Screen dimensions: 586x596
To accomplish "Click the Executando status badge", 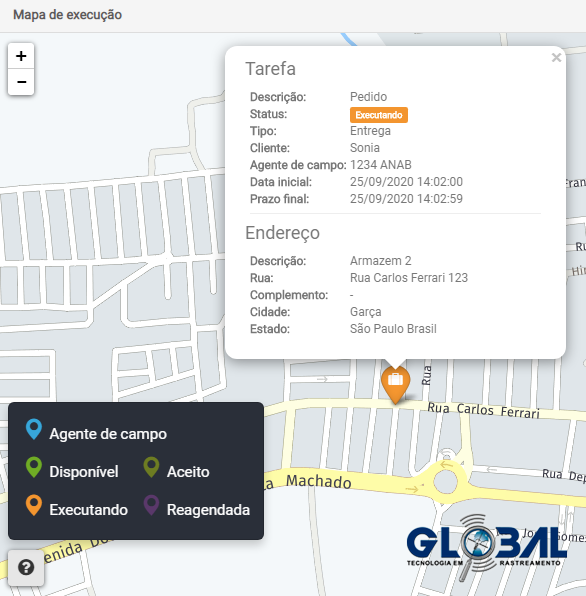I will 379,115.
